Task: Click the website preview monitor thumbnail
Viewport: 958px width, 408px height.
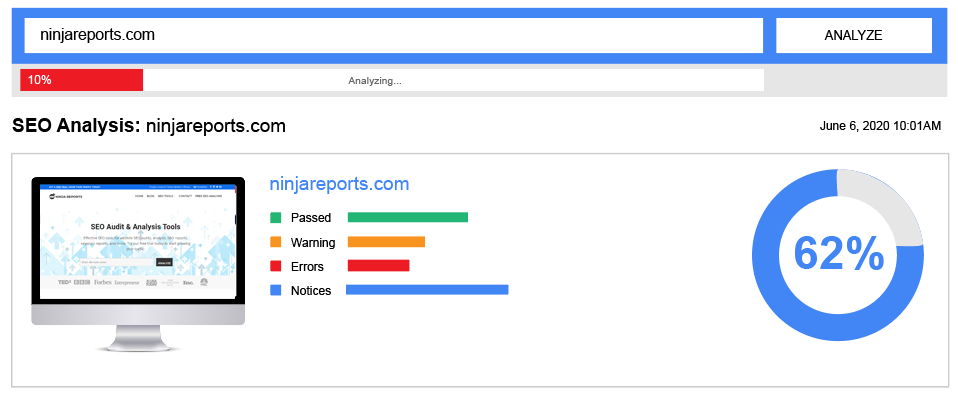Action: 138,264
